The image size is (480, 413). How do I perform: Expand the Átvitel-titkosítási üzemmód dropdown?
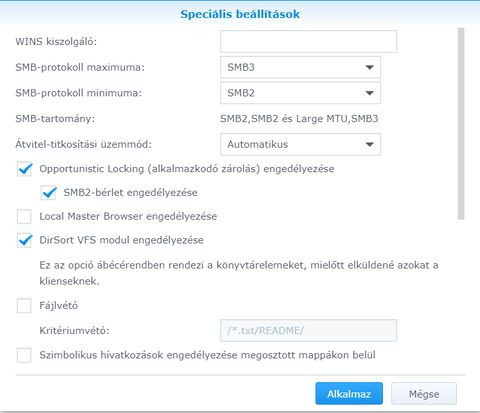300,144
